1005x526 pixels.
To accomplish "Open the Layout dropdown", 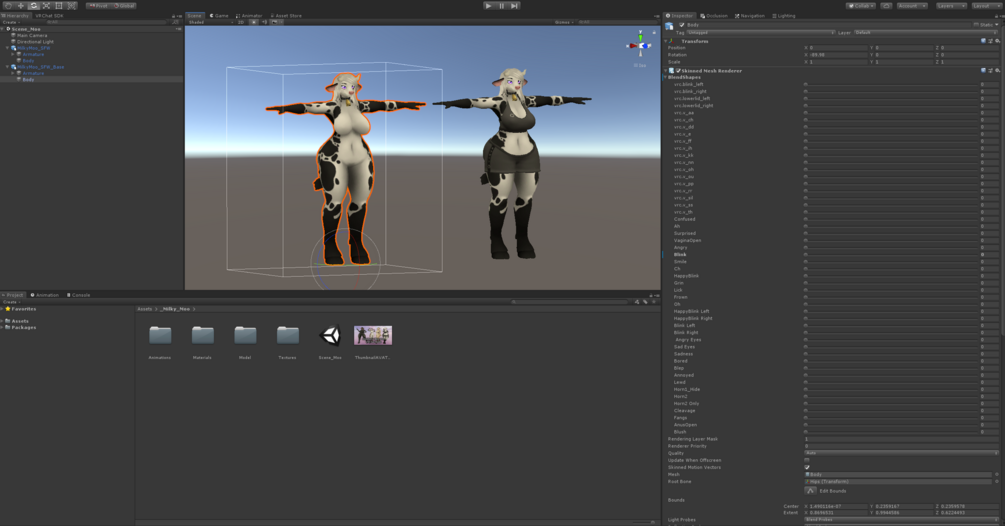I will coord(985,6).
